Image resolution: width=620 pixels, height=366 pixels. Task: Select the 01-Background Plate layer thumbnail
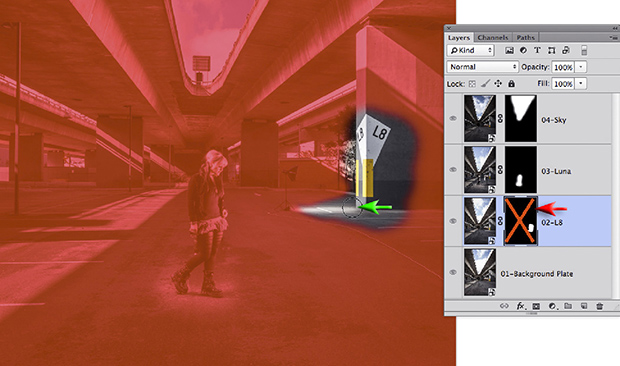click(x=480, y=272)
